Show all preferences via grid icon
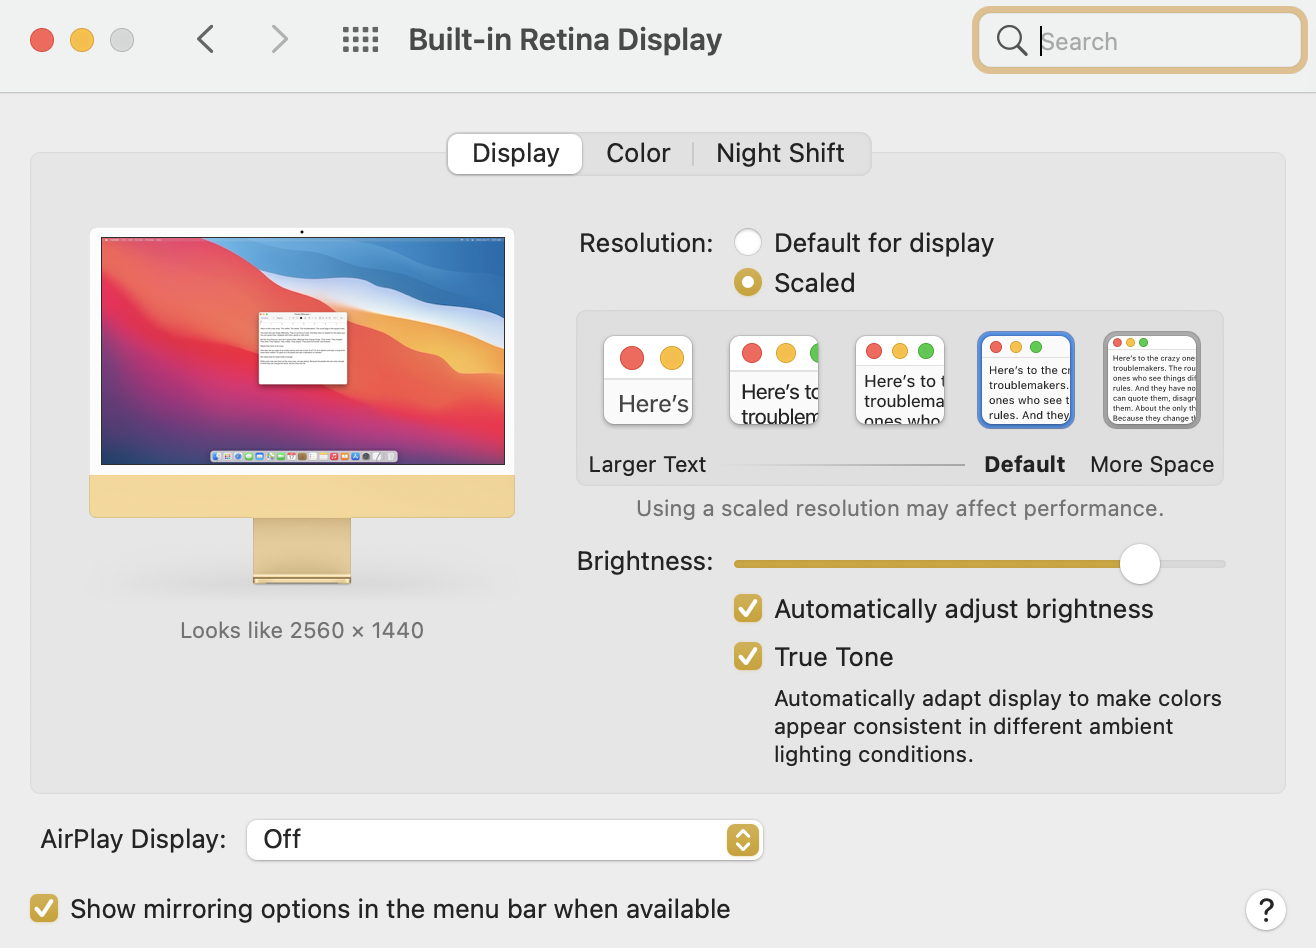The height and width of the screenshot is (948, 1316). point(360,40)
